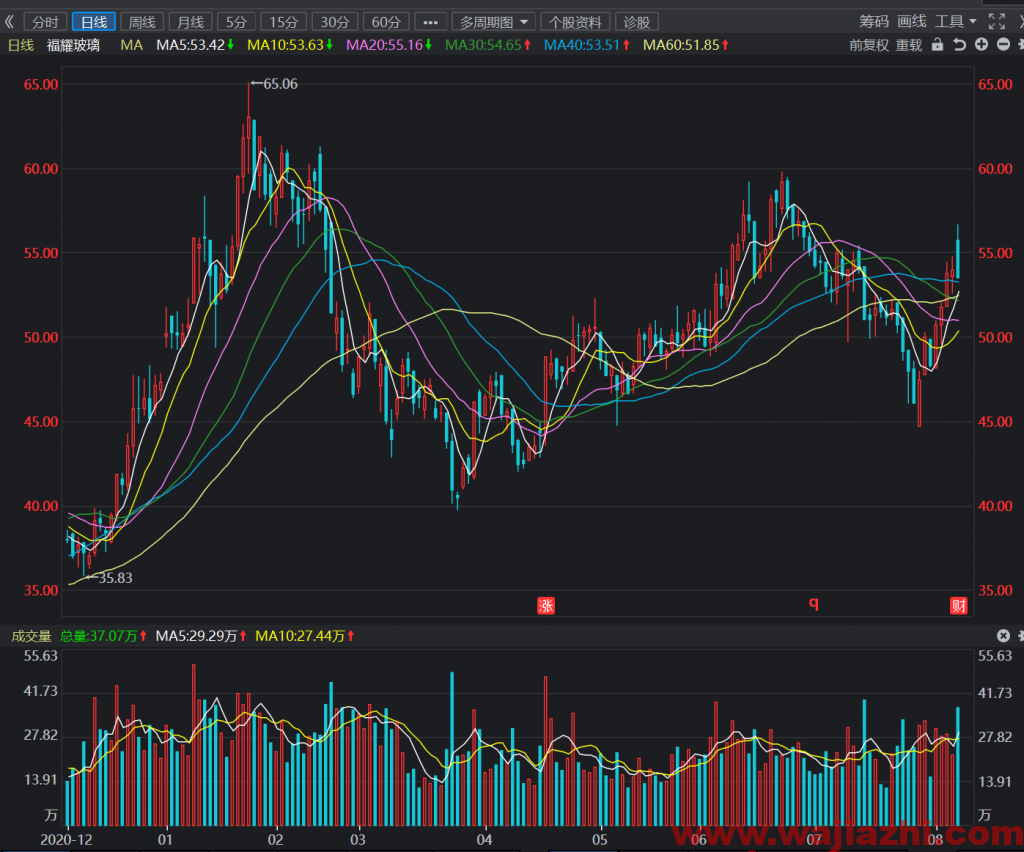This screenshot has width=1024, height=852.
Task: Switch to the 分时 intraday tab
Action: [x=45, y=22]
